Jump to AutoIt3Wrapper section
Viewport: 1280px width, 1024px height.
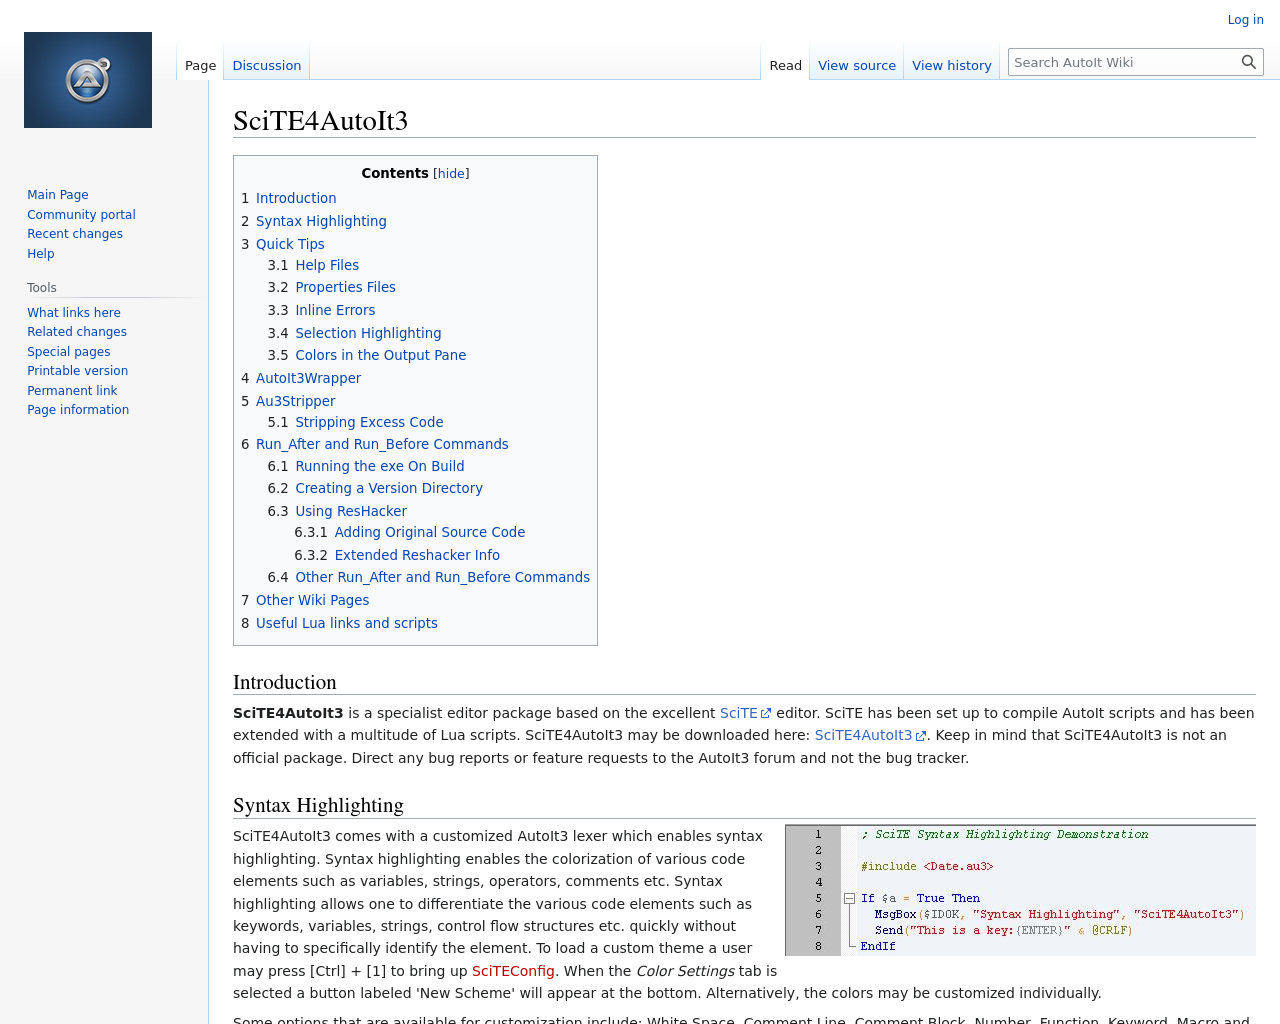(x=308, y=378)
